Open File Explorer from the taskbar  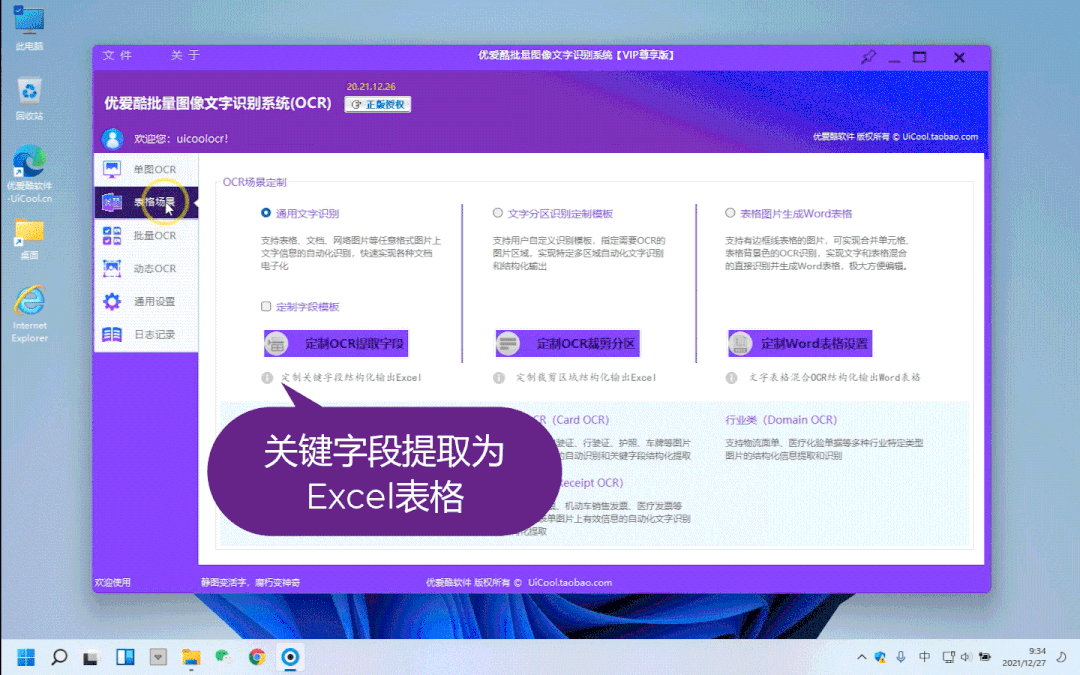click(191, 657)
